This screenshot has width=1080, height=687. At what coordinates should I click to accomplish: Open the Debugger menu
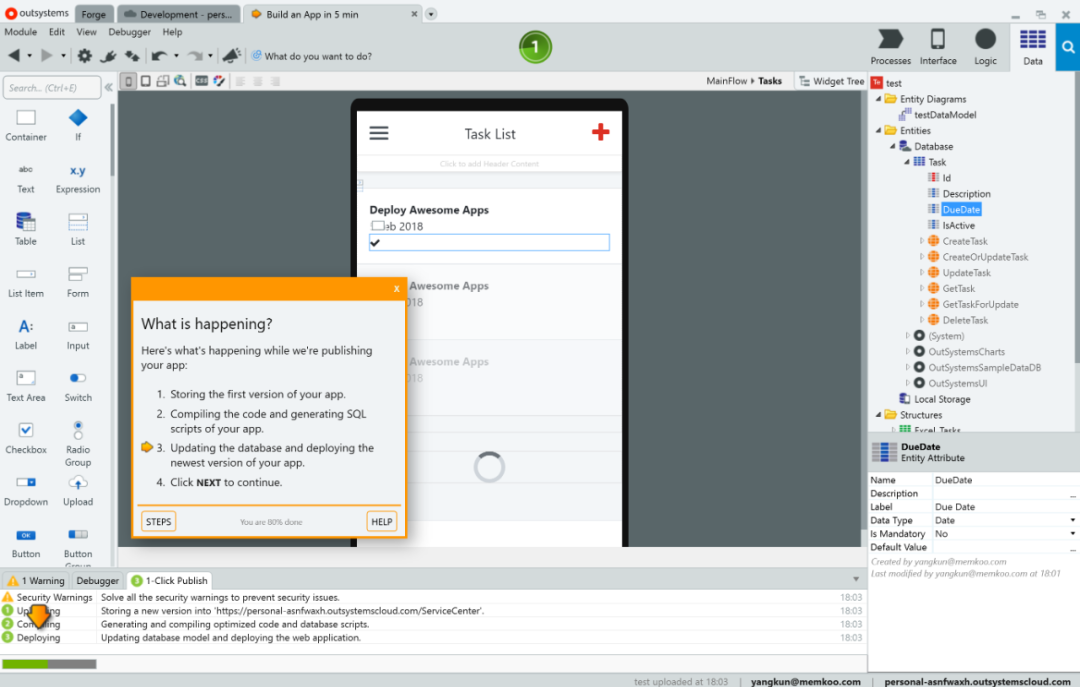[129, 32]
